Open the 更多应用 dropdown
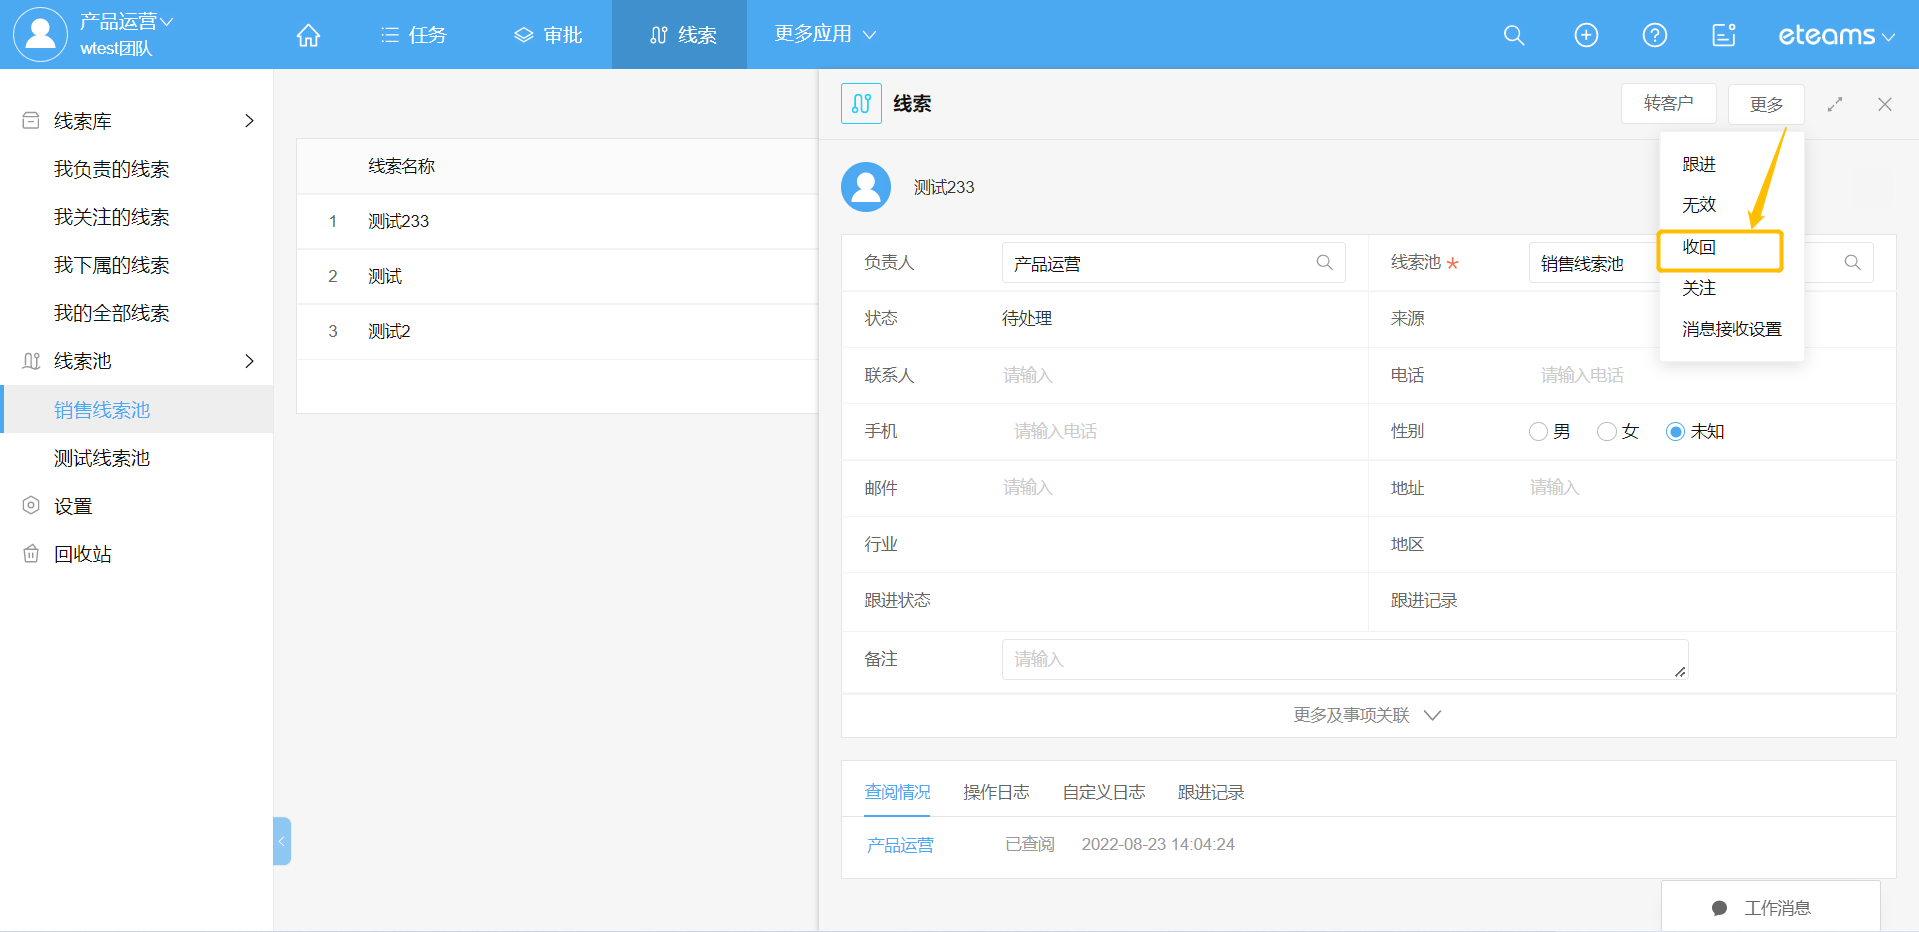This screenshot has width=1919, height=932. (825, 34)
